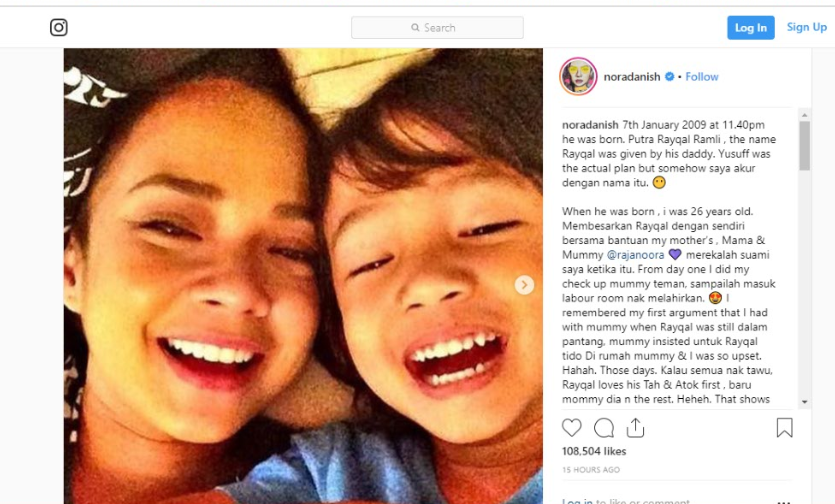
Task: Click the caption scrollbar up arrow
Action: pos(804,115)
